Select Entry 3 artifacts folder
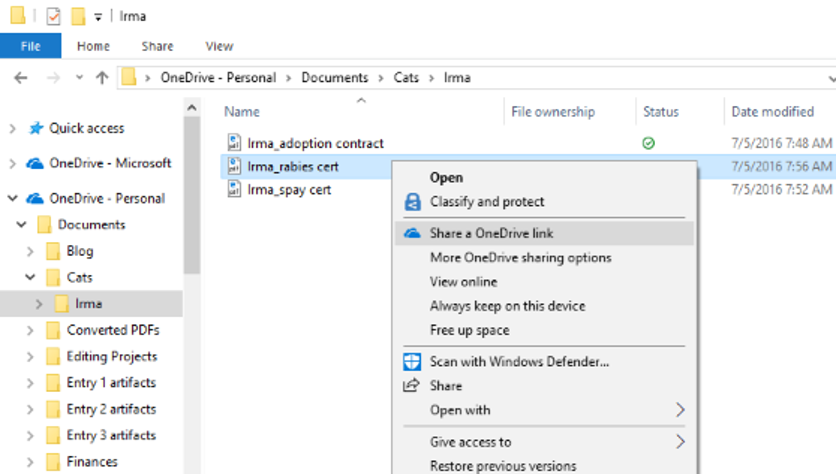Image resolution: width=836 pixels, height=474 pixels. tap(111, 436)
